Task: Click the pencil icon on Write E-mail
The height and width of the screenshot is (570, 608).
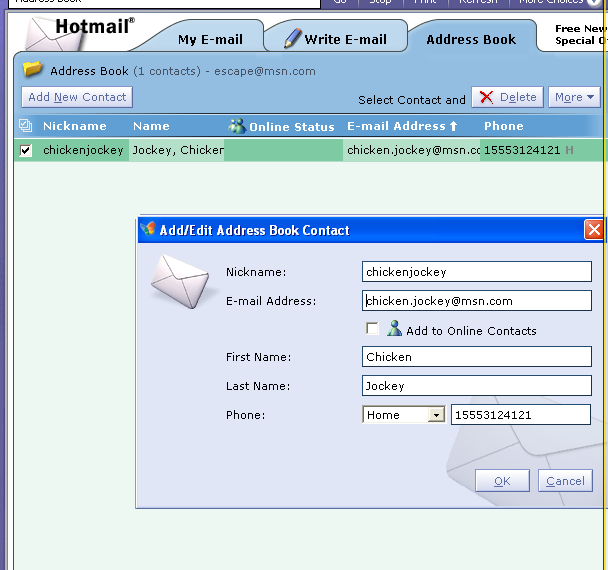Action: pyautogui.click(x=292, y=38)
